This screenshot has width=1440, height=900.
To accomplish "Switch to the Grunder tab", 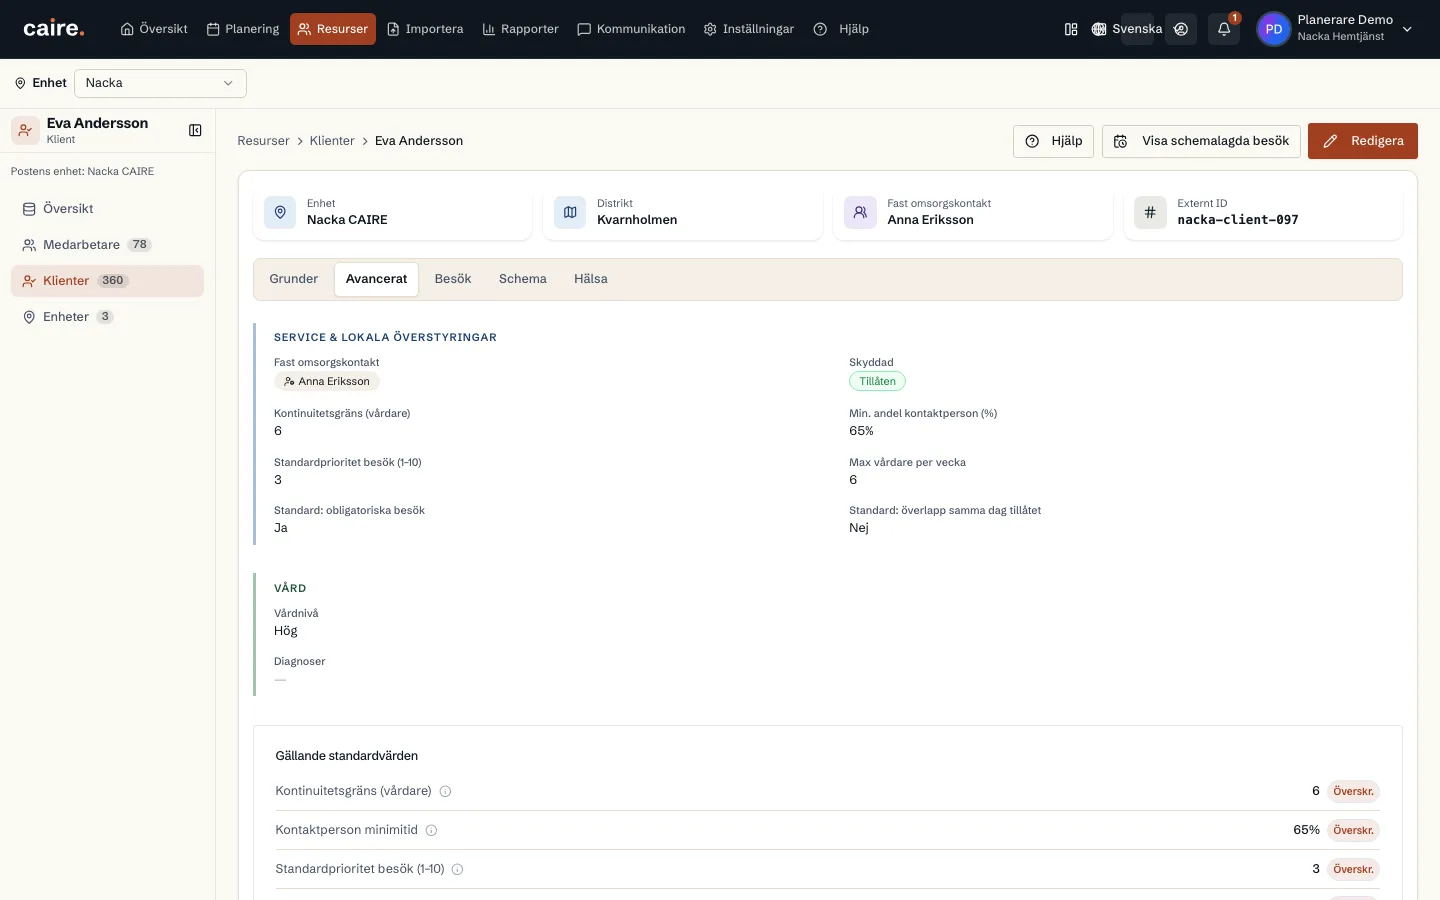I will click(294, 279).
